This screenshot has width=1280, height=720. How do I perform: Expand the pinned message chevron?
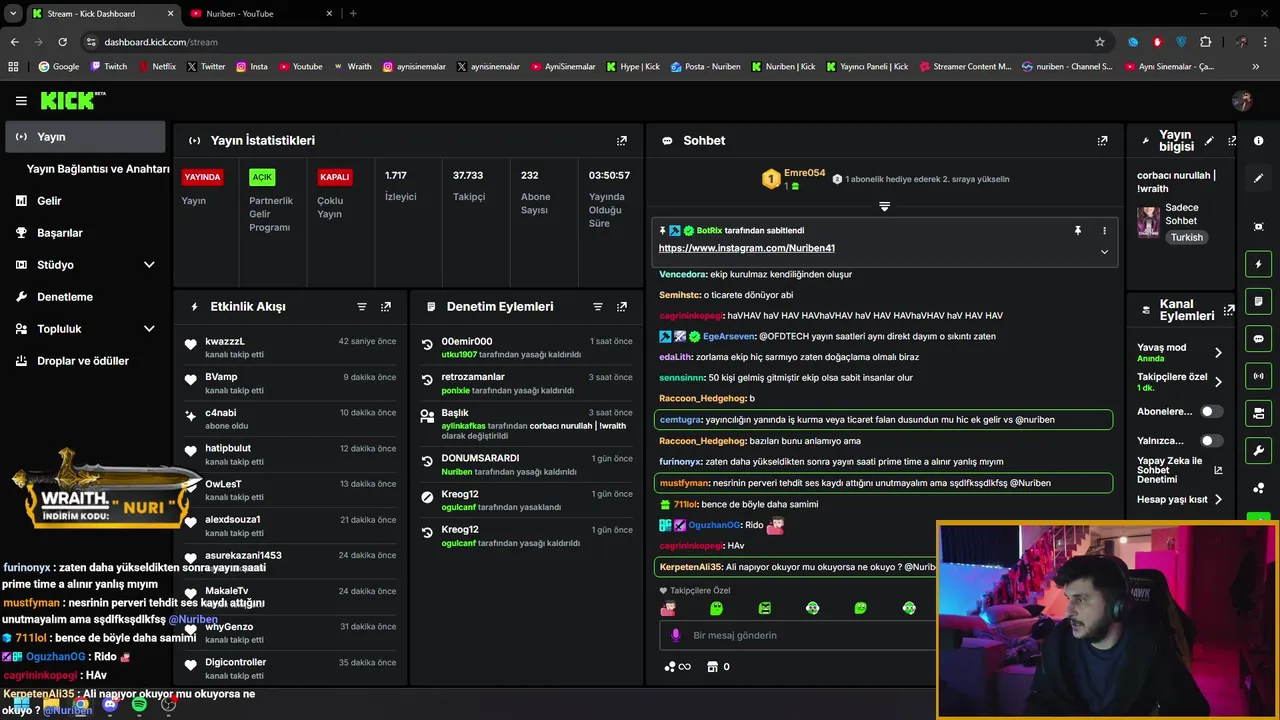point(1104,252)
